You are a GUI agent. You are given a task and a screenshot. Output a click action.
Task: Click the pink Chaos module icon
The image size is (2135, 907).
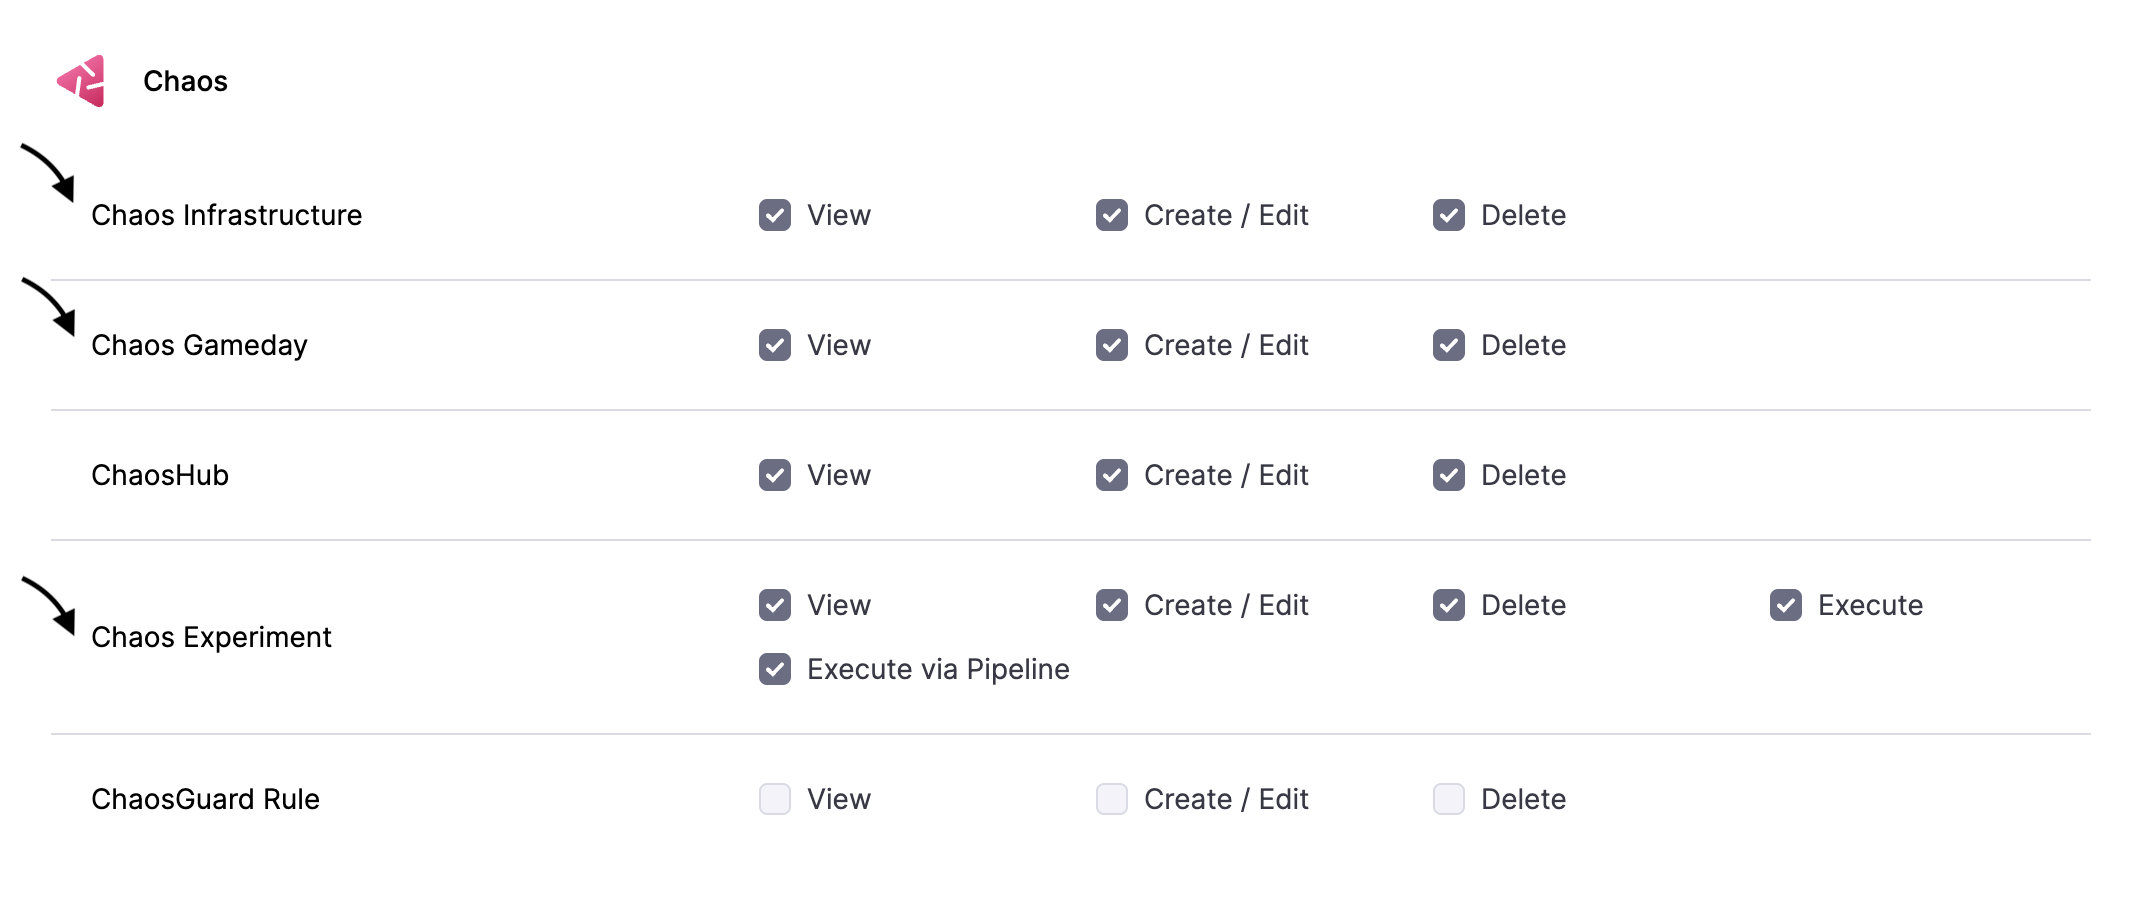(82, 81)
